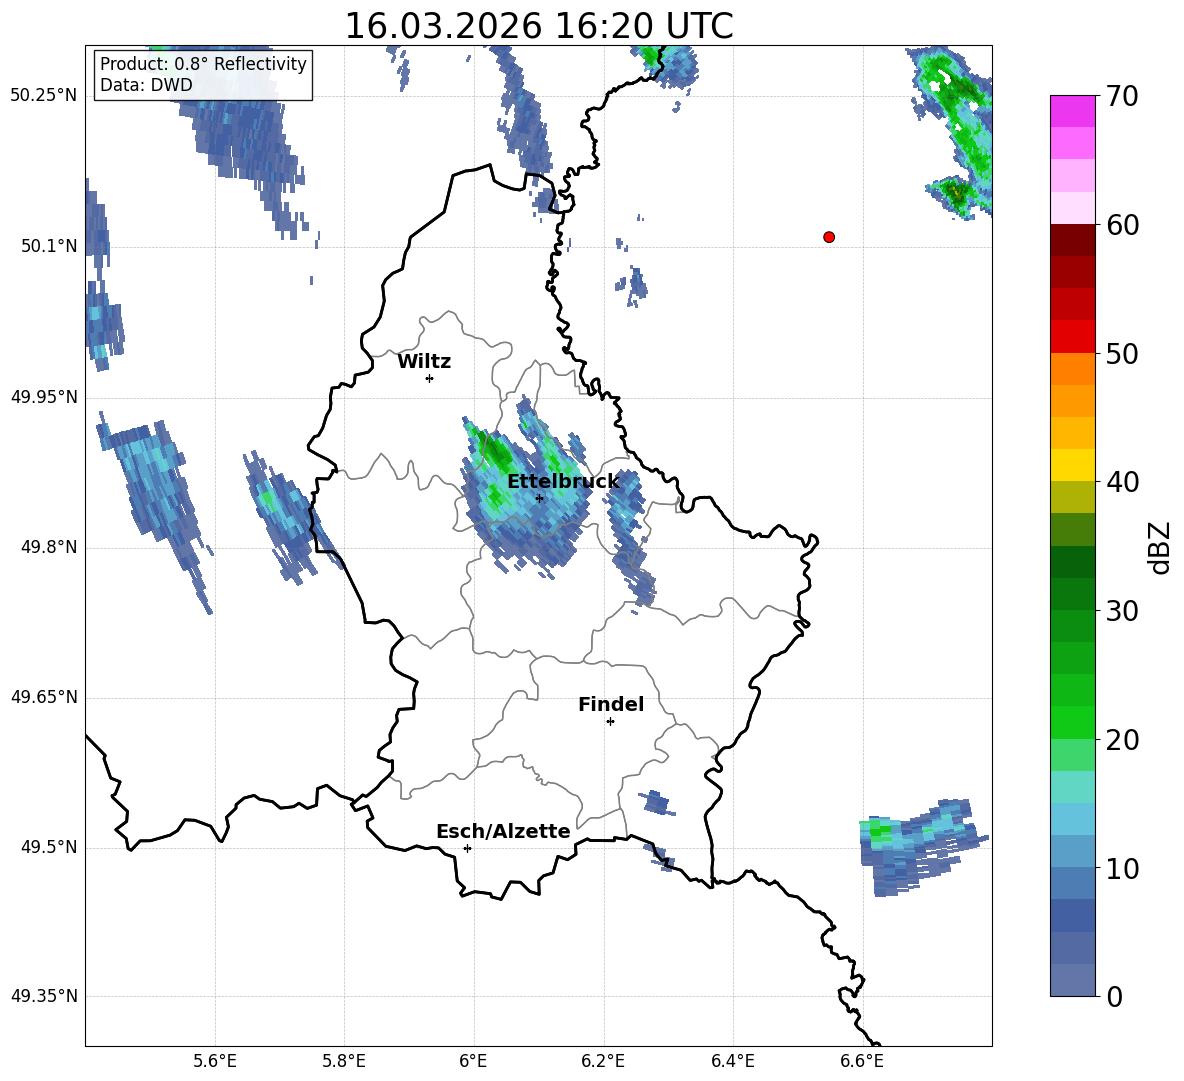
Task: Click the yellow swatch just above 40 dBZ
Action: pyautogui.click(x=1072, y=465)
